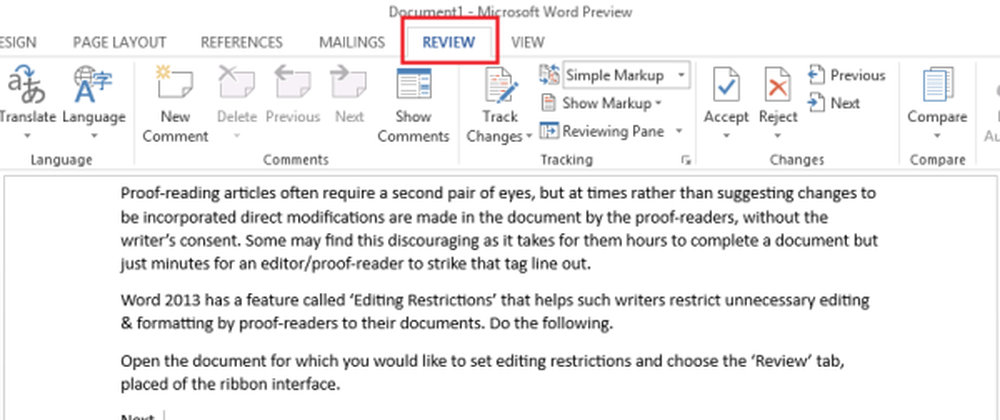
Task: Open Reviewing Pane dropdown arrow
Action: 678,131
